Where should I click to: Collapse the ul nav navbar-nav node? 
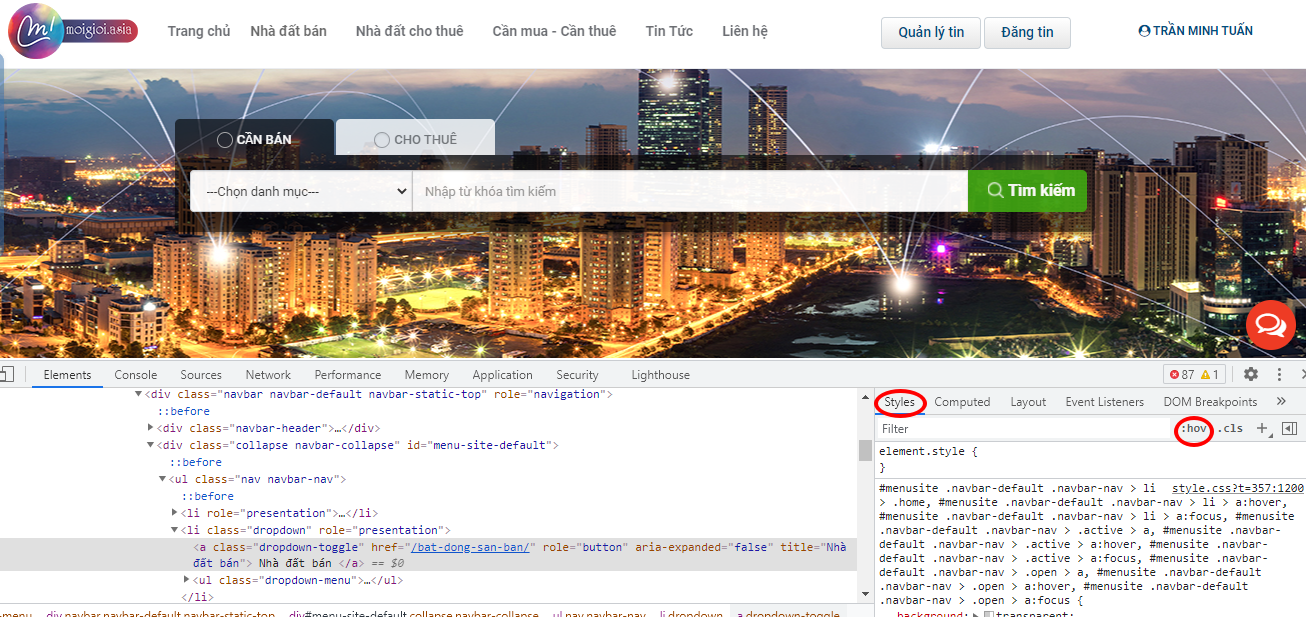click(x=163, y=479)
